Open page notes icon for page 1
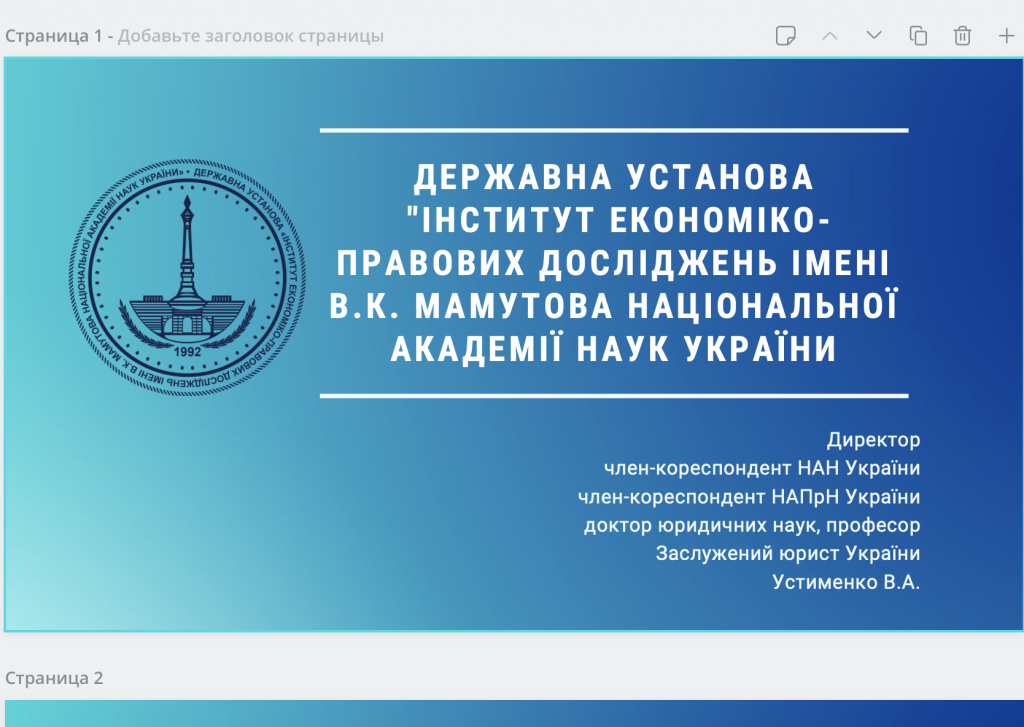Image resolution: width=1024 pixels, height=727 pixels. tap(786, 35)
